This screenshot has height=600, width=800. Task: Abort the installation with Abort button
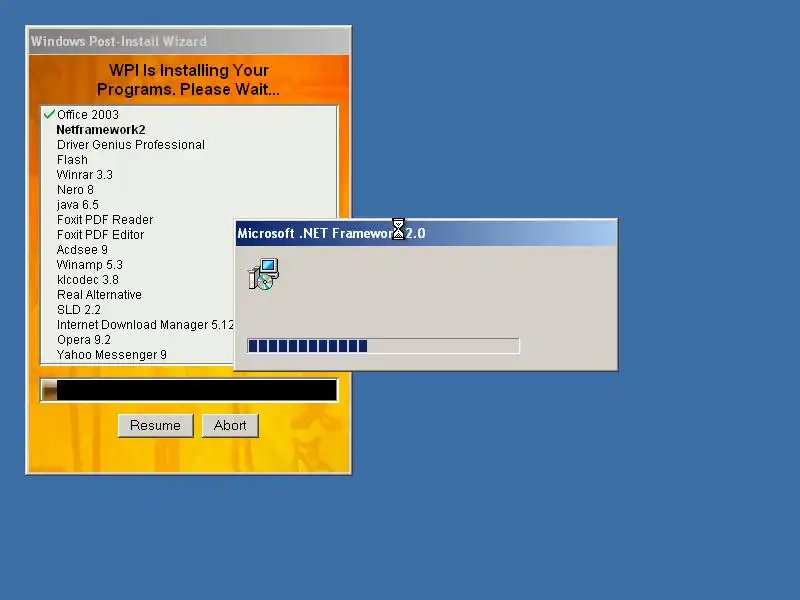click(x=230, y=426)
